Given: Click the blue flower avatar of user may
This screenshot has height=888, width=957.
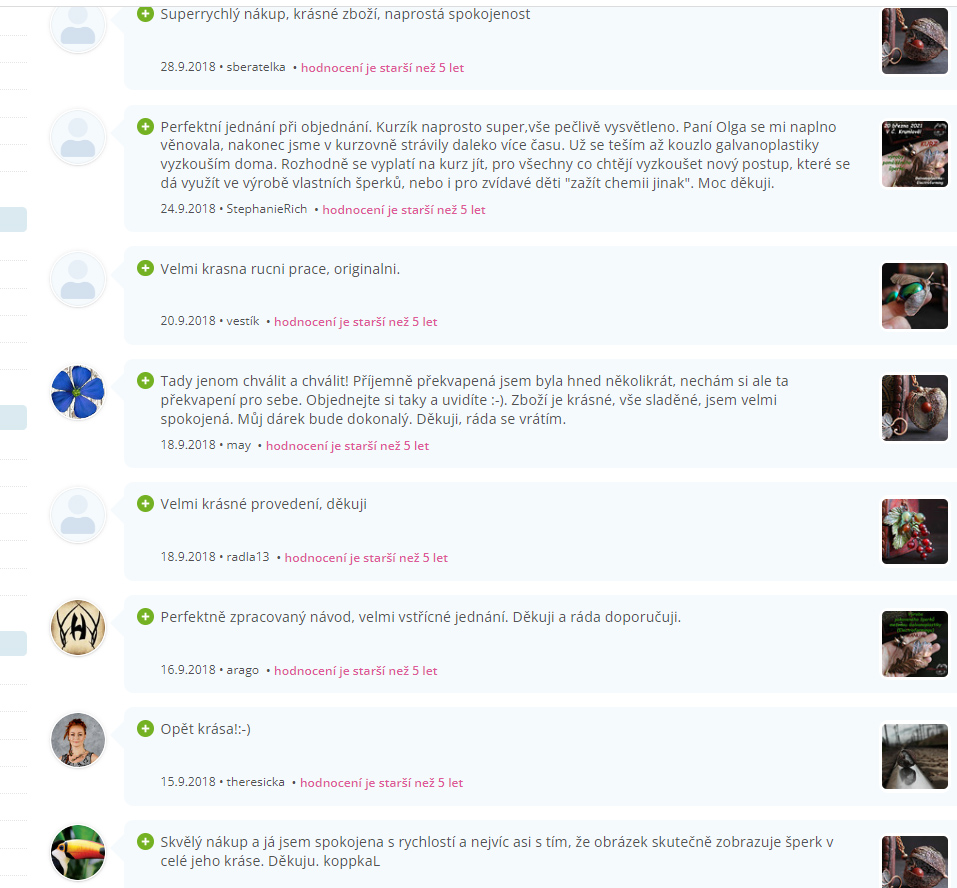Looking at the screenshot, I should 78,392.
